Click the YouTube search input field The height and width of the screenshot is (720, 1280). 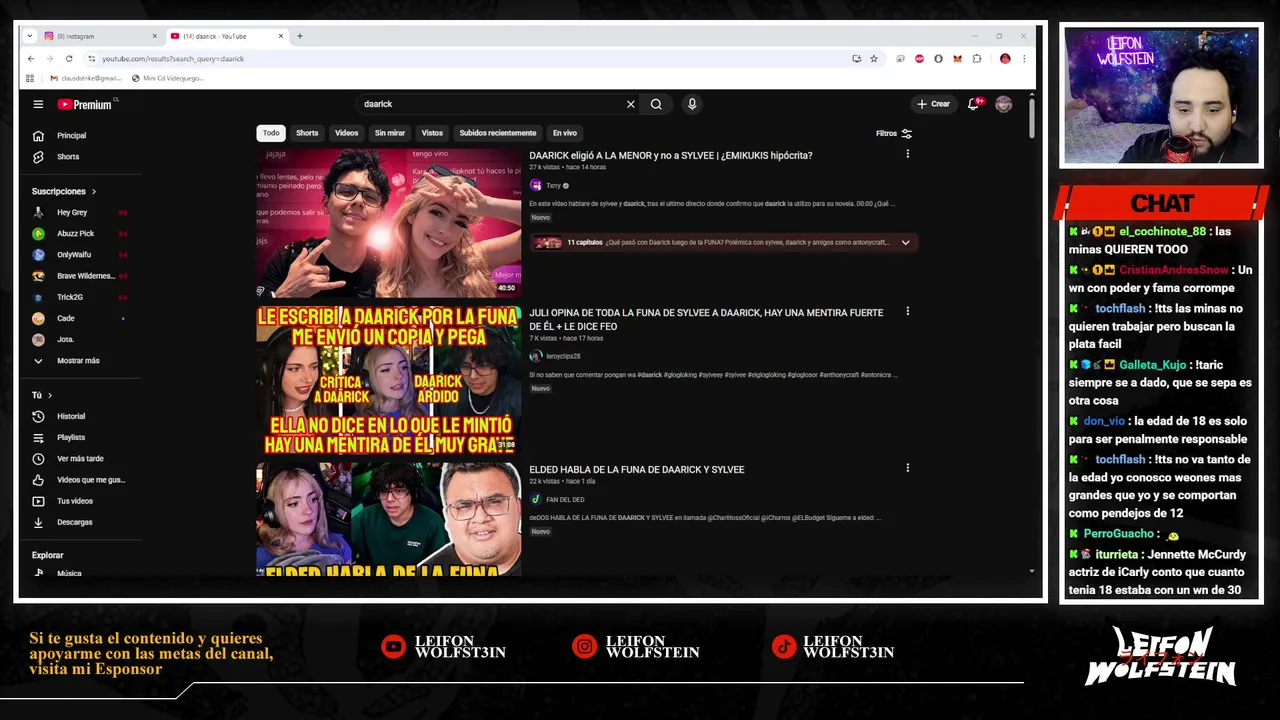pos(490,104)
